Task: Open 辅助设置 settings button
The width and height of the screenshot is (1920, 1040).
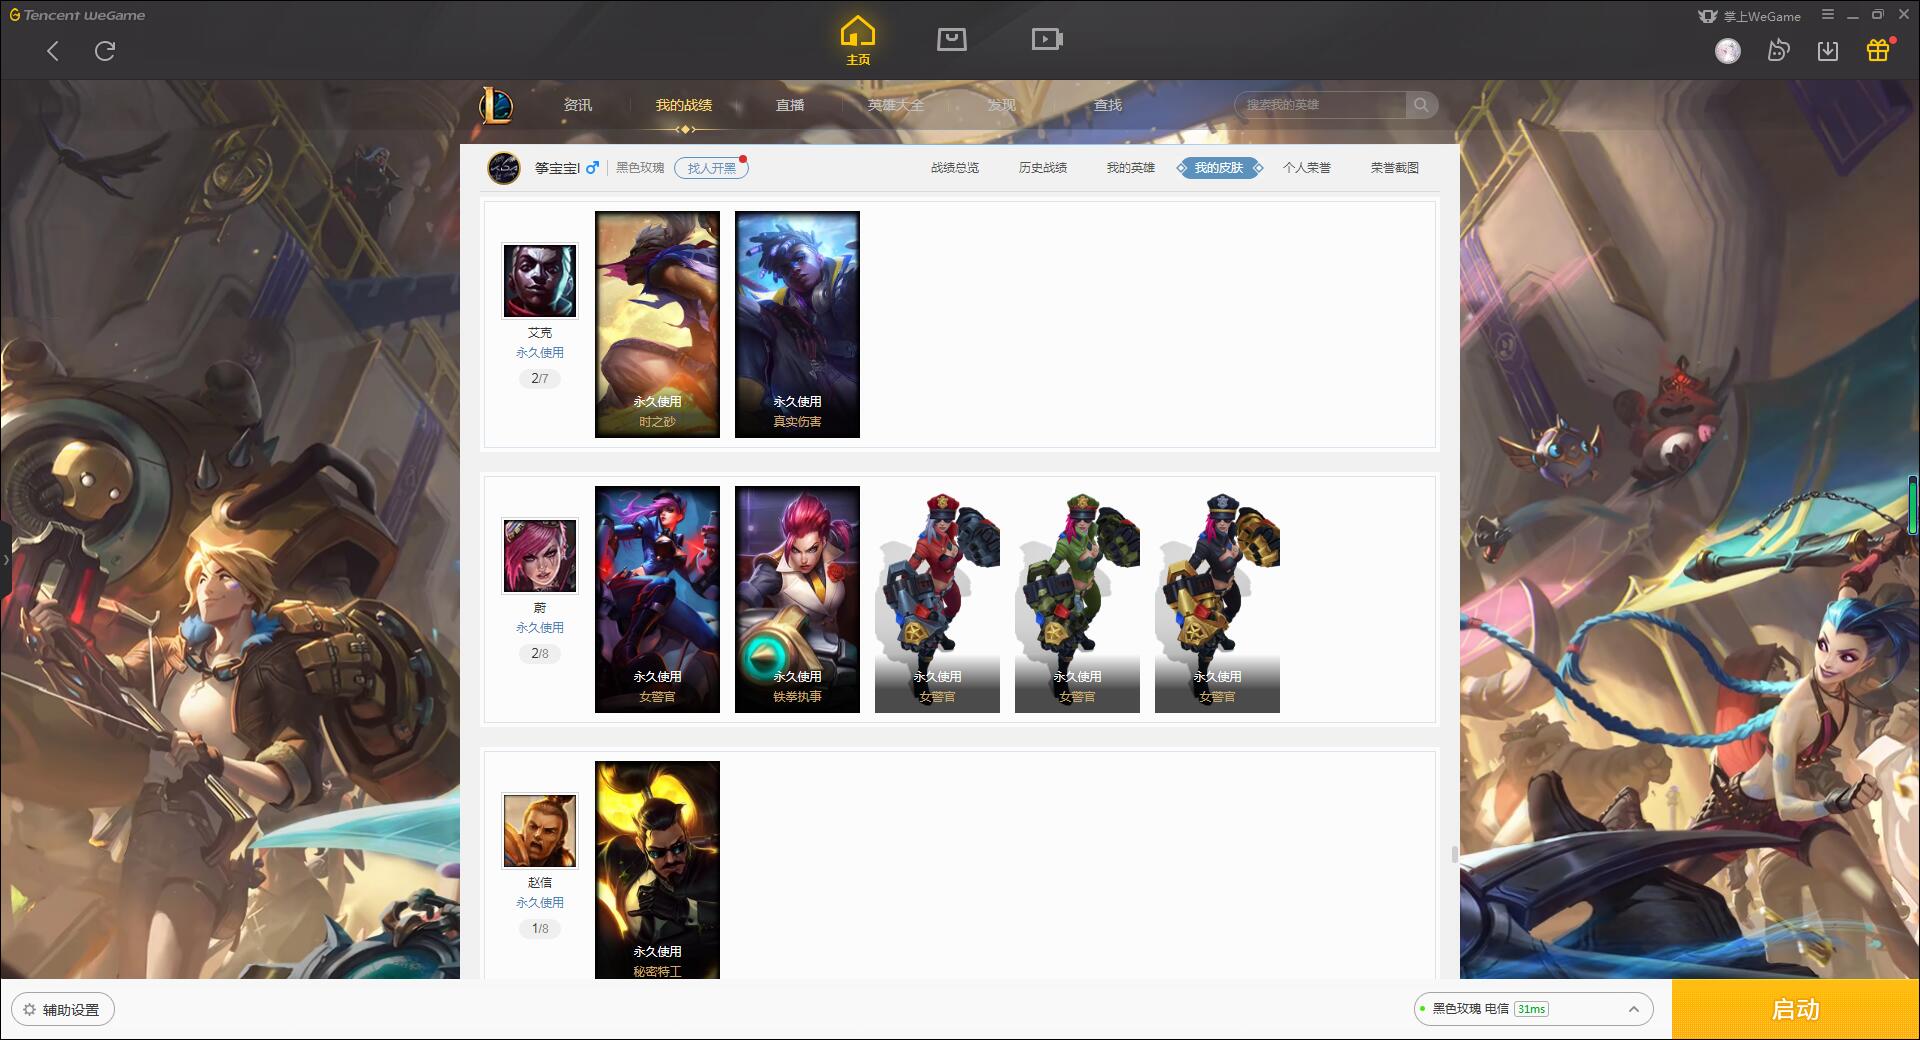Action: click(63, 1010)
